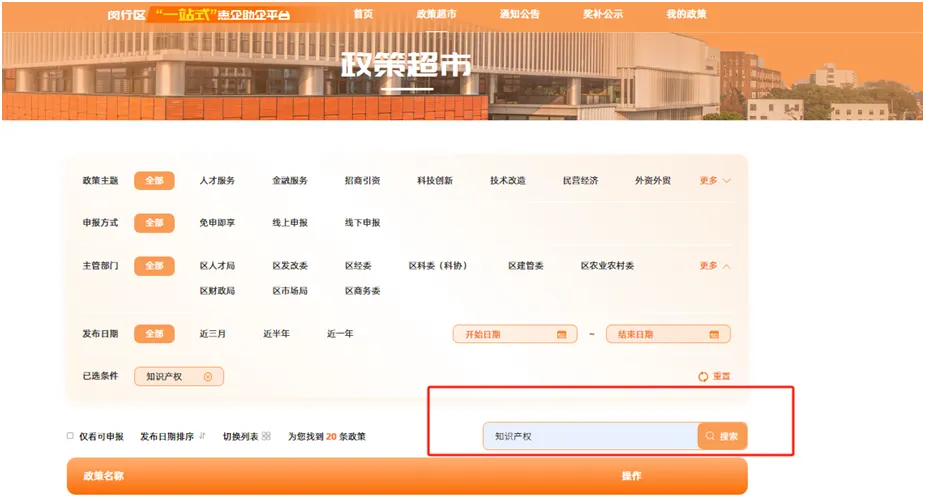The image size is (925, 500).
Task: Click the grid icon next to 切换列表
Action: tap(266, 436)
